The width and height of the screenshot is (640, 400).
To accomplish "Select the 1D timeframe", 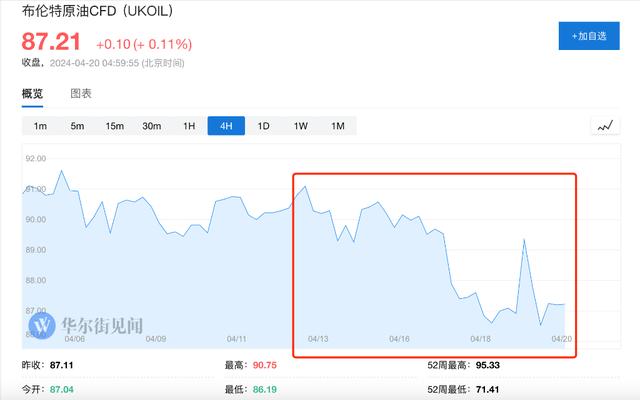I will click(x=263, y=126).
